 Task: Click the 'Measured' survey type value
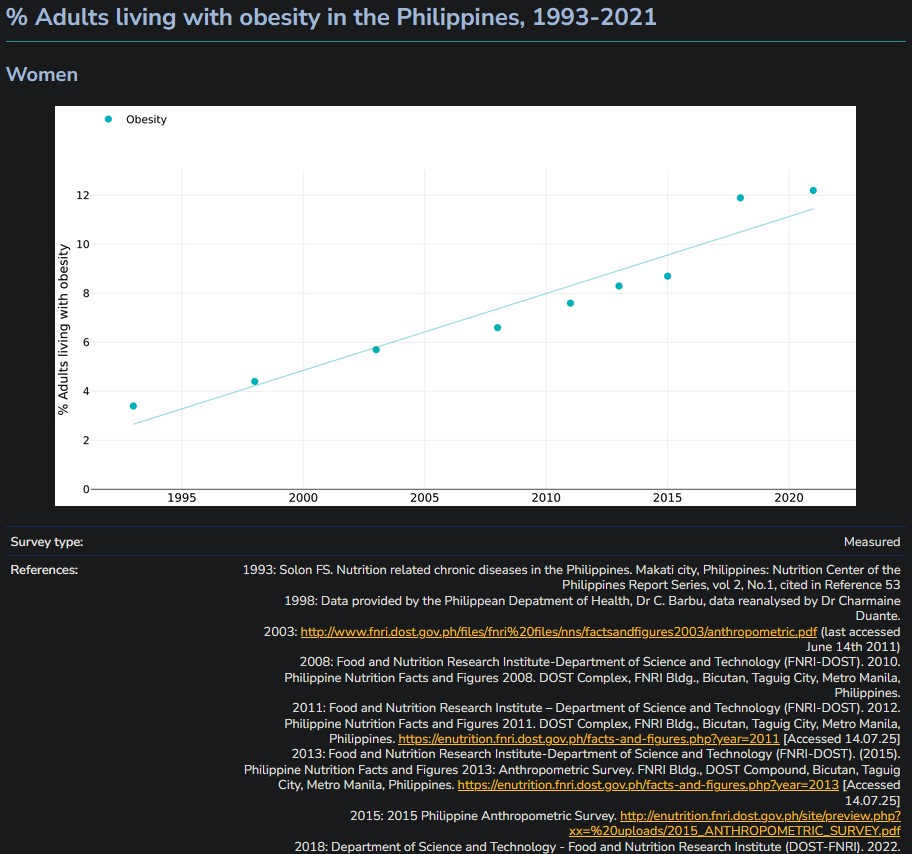pyautogui.click(x=872, y=542)
